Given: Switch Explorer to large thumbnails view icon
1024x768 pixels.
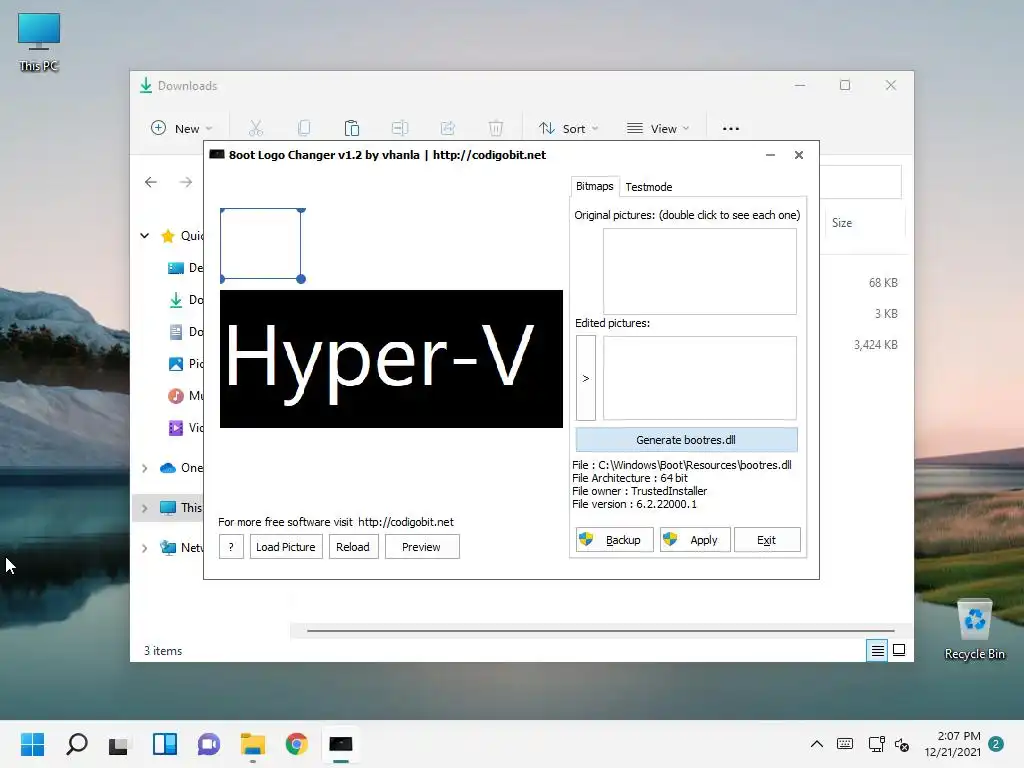Looking at the screenshot, I should click(899, 650).
